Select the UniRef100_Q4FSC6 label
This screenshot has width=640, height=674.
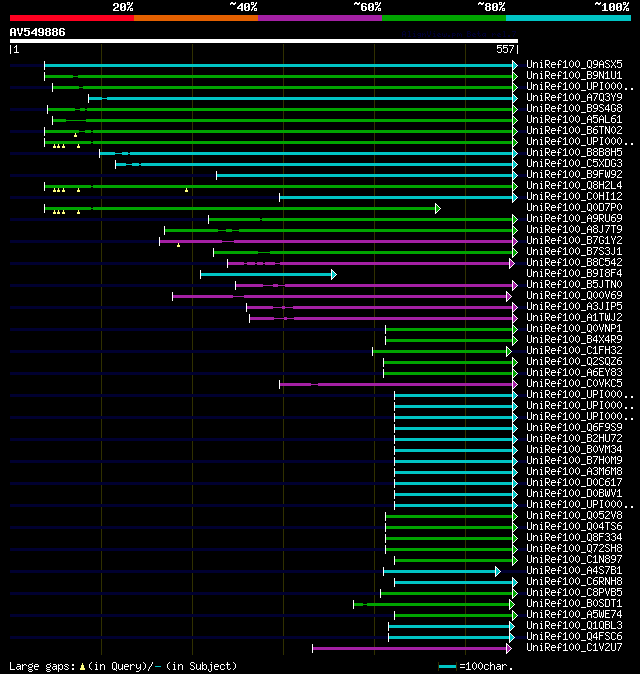pos(574,637)
